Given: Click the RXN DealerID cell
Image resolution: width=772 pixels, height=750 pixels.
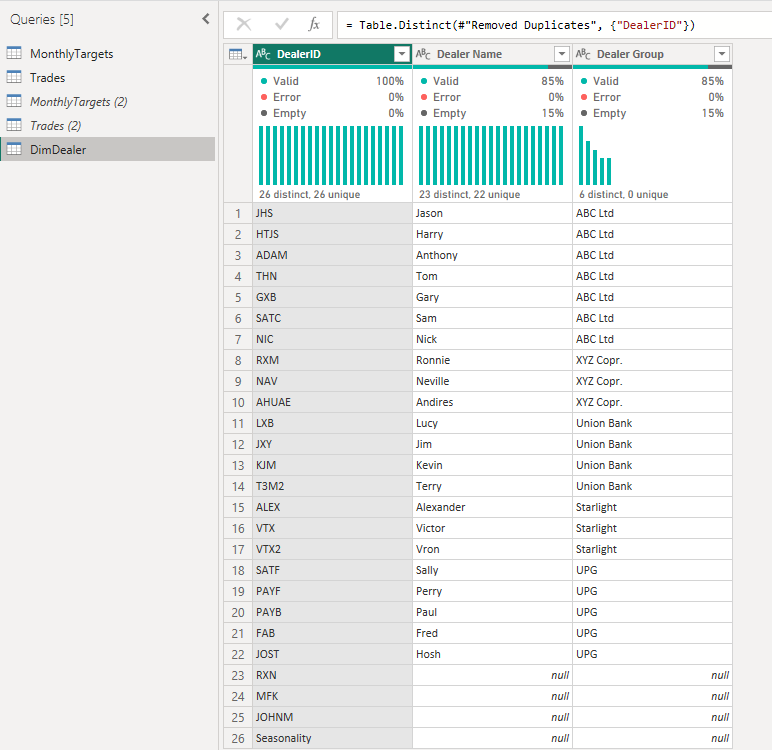Looking at the screenshot, I should click(332, 675).
